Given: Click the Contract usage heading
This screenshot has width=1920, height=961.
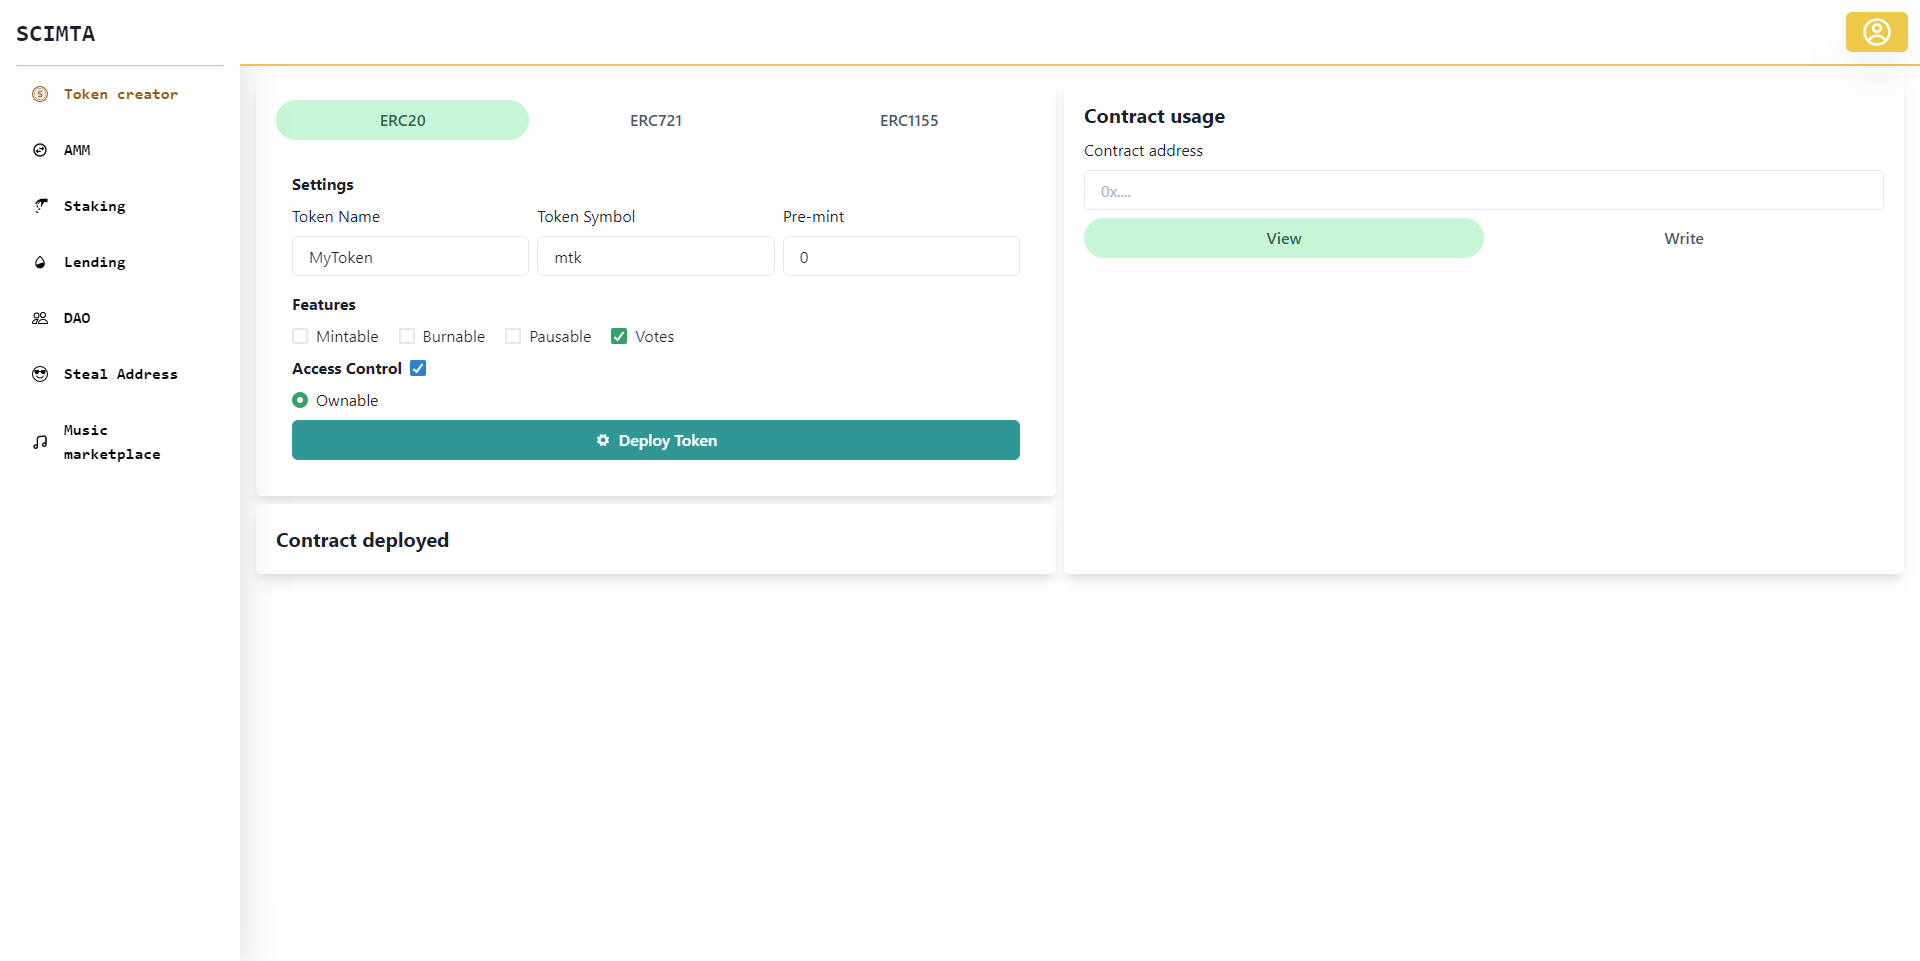Looking at the screenshot, I should point(1154,116).
